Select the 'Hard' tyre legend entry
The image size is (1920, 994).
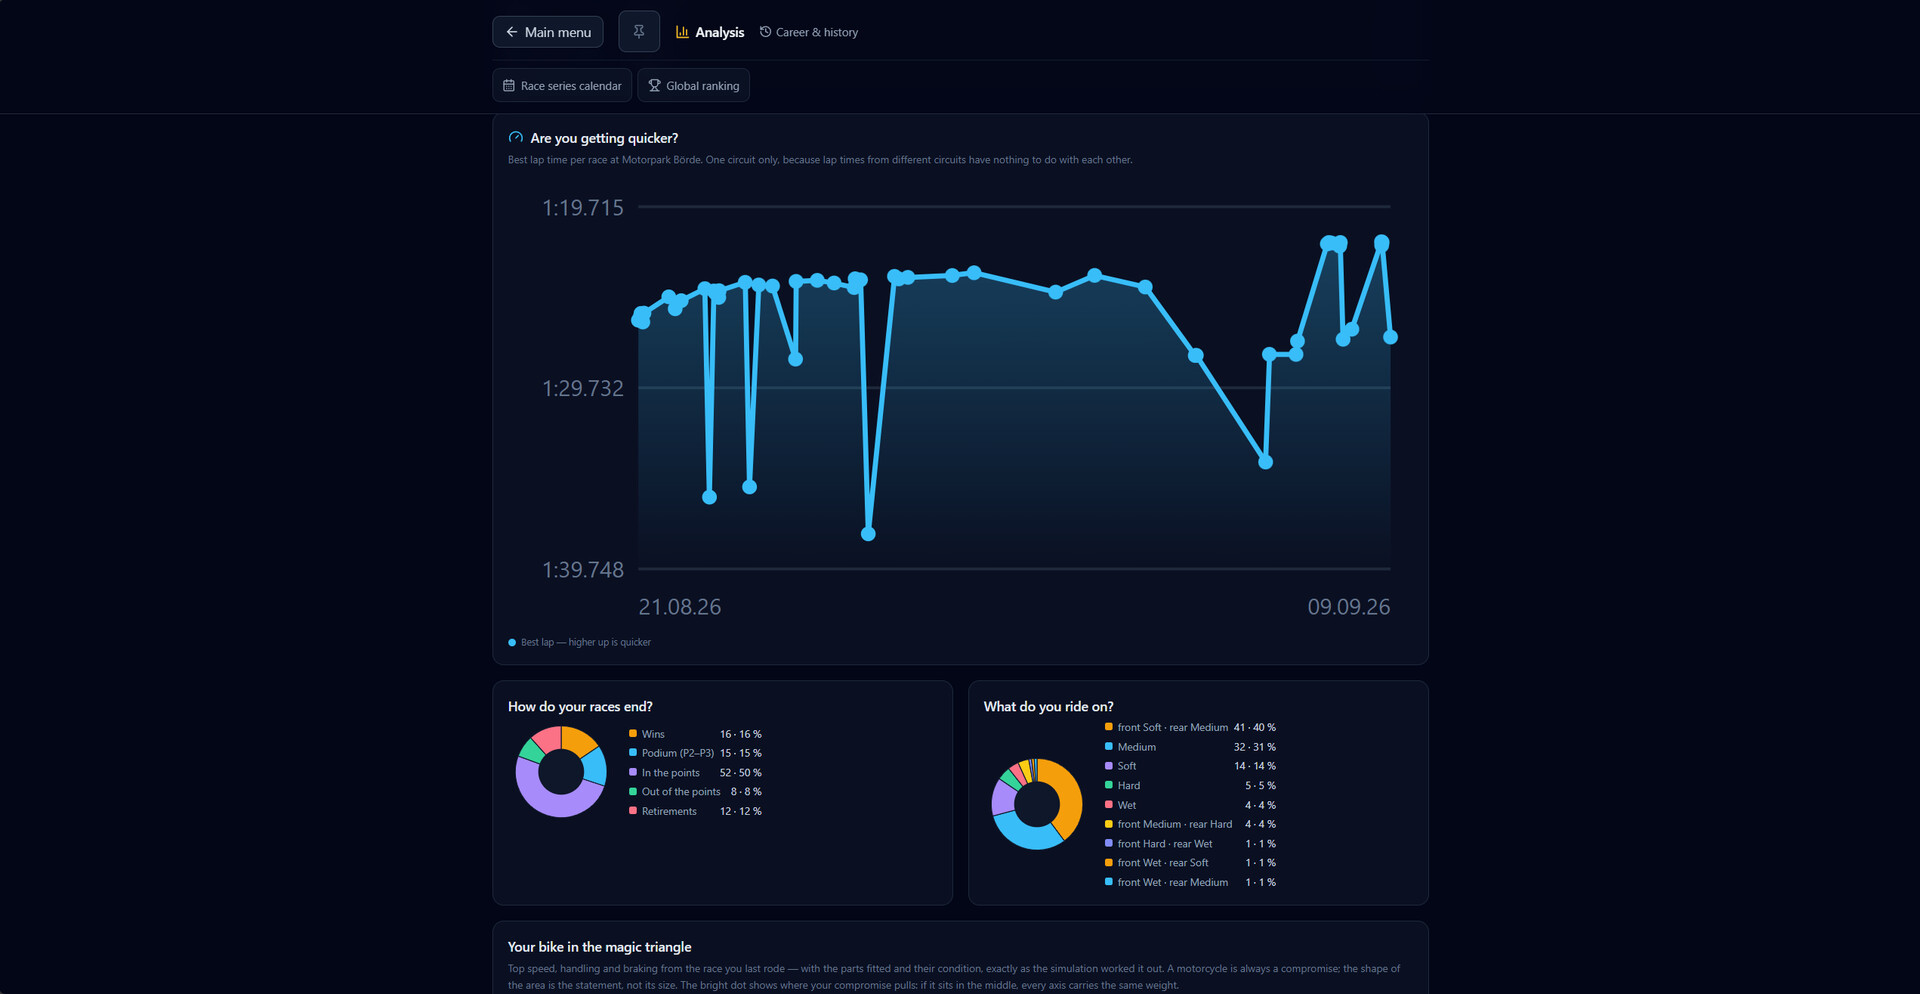coord(1190,786)
